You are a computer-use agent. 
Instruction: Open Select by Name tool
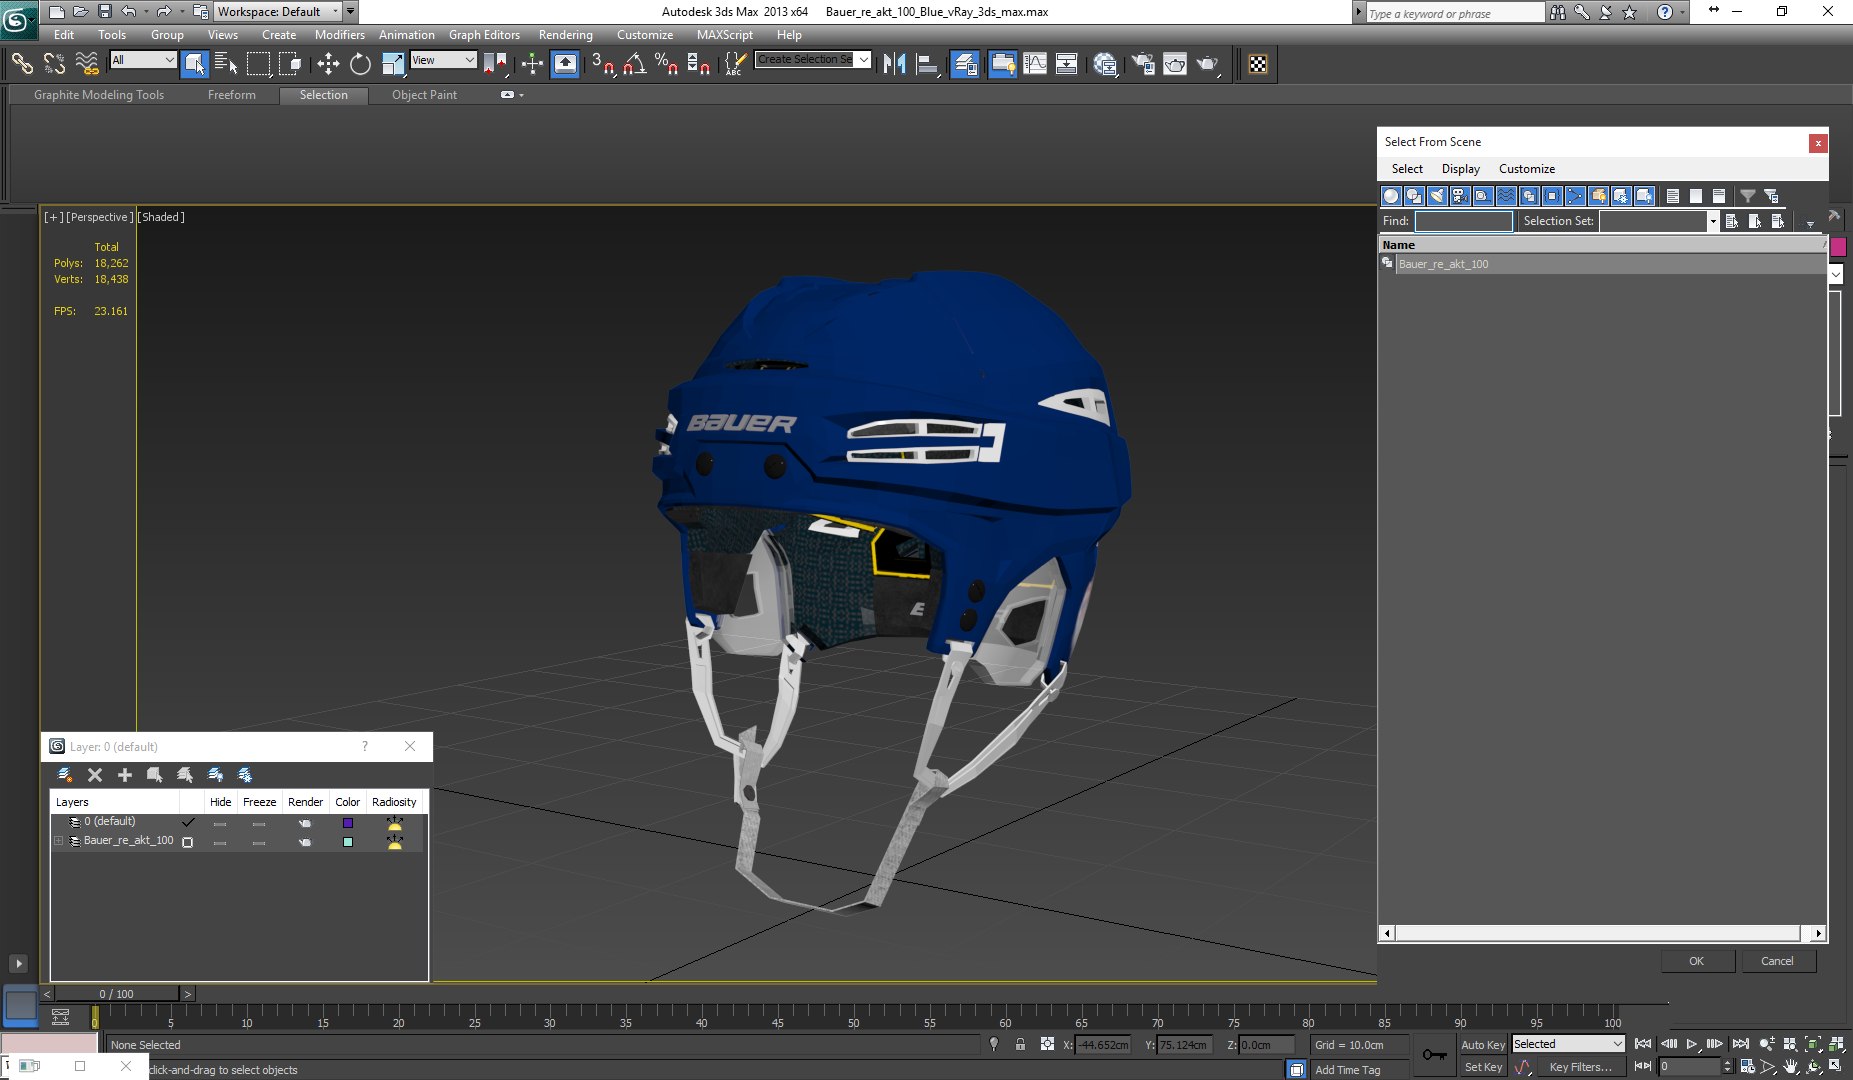(226, 64)
